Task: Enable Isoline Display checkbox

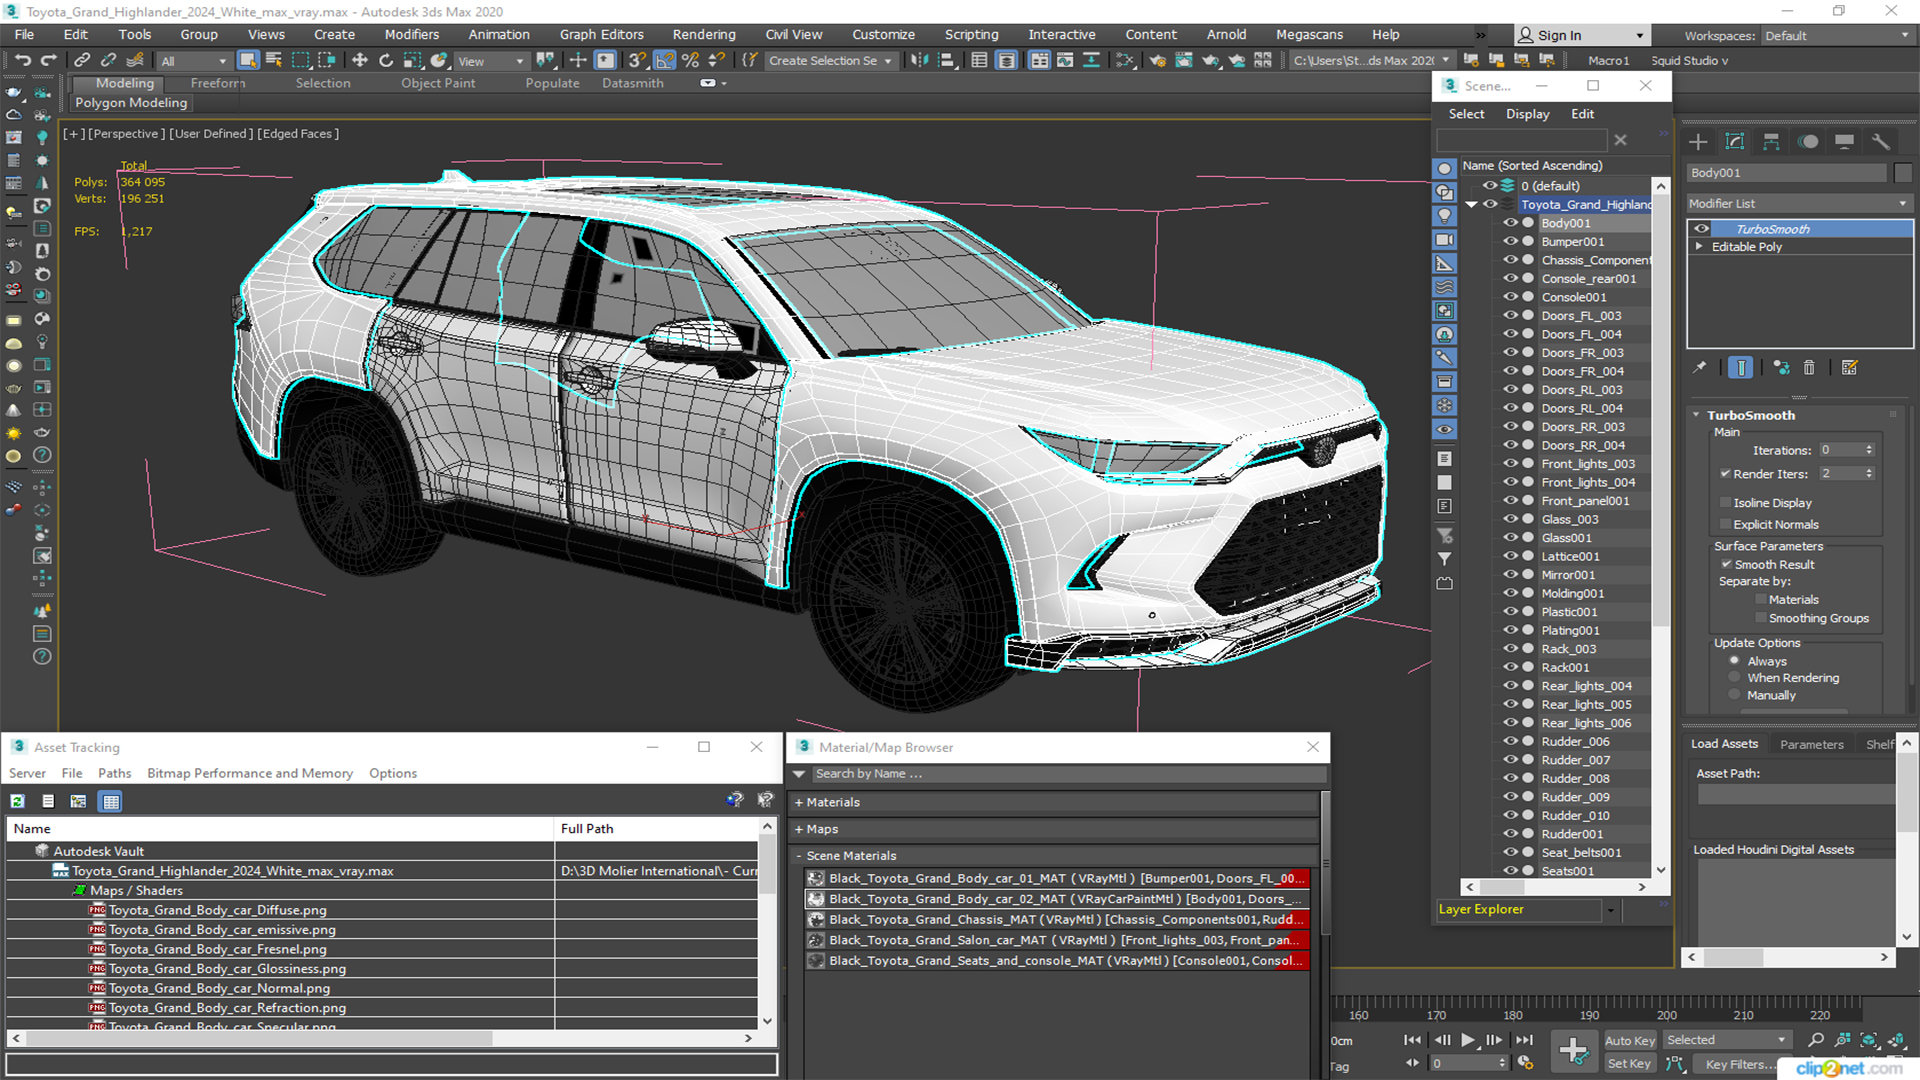Action: [1725, 503]
